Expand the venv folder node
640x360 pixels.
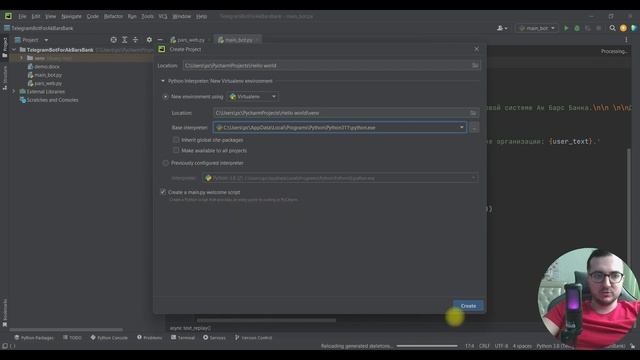pos(22,58)
